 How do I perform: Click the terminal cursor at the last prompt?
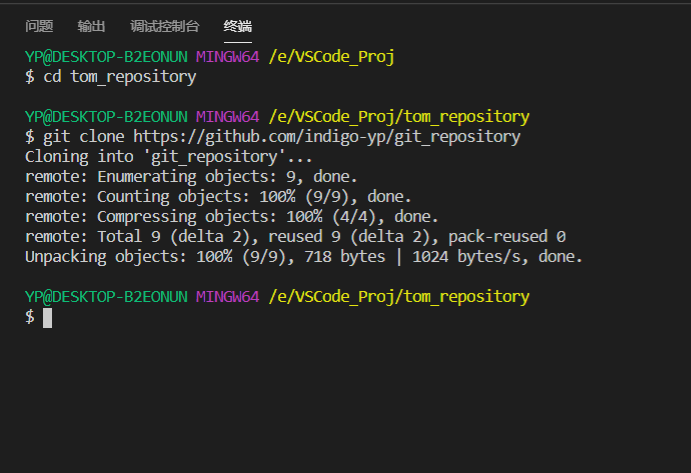(x=47, y=317)
